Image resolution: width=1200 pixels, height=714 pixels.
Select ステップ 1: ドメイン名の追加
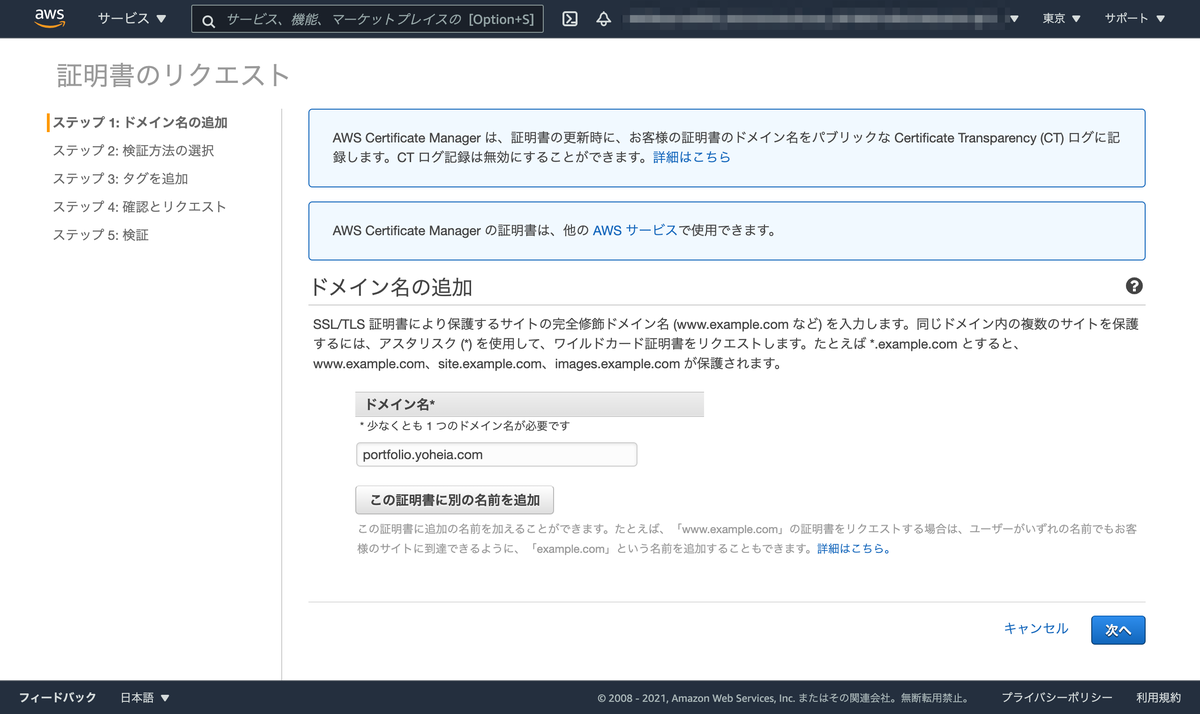pyautogui.click(x=140, y=122)
